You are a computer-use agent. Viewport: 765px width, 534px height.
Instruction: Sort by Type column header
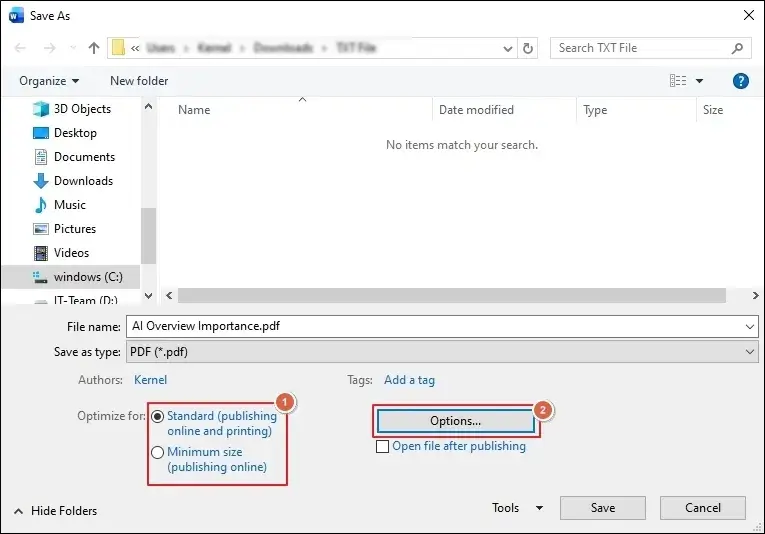click(x=595, y=110)
